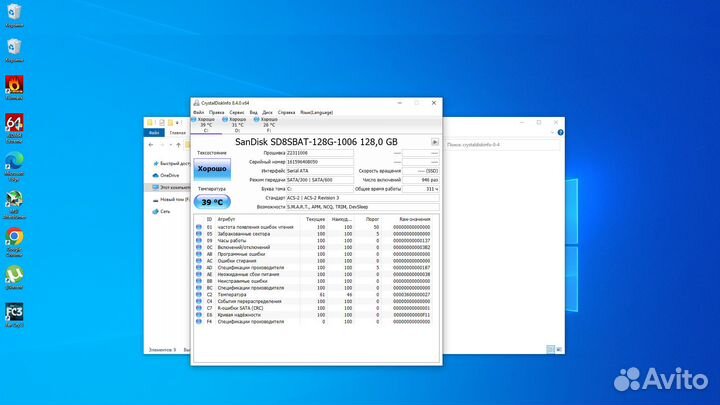This screenshot has height=405, width=720.
Task: Click status icon for attribute C7
Action: [x=199, y=308]
